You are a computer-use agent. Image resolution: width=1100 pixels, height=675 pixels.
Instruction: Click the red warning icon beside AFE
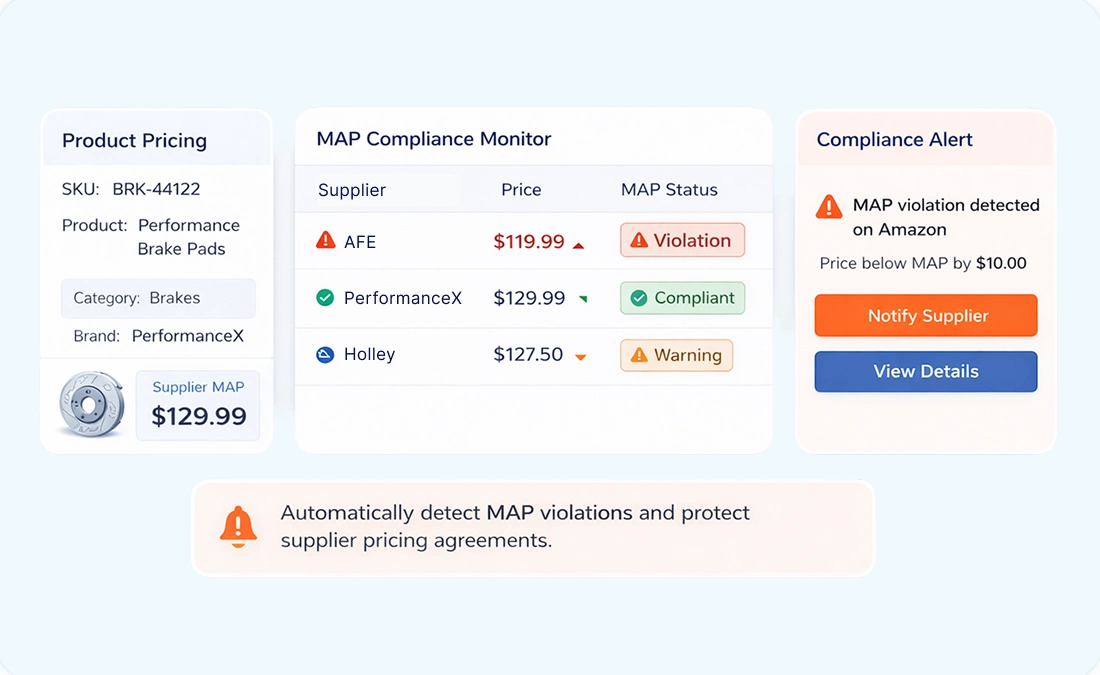click(x=325, y=240)
